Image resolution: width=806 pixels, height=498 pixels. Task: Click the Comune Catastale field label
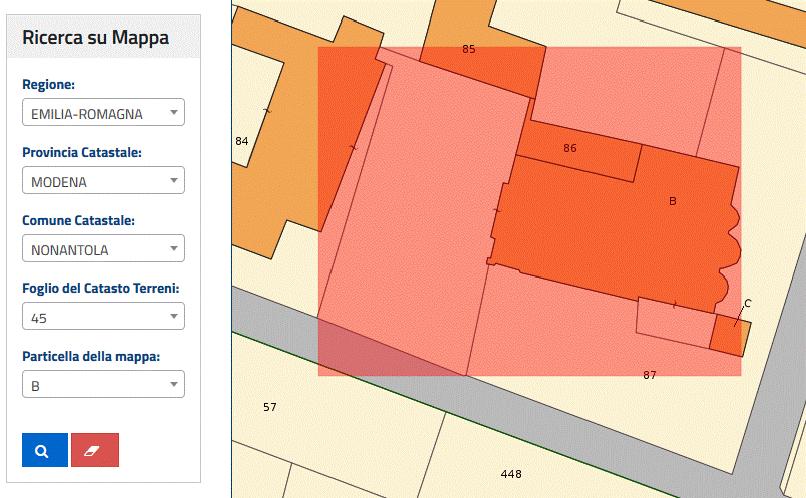[x=78, y=220]
